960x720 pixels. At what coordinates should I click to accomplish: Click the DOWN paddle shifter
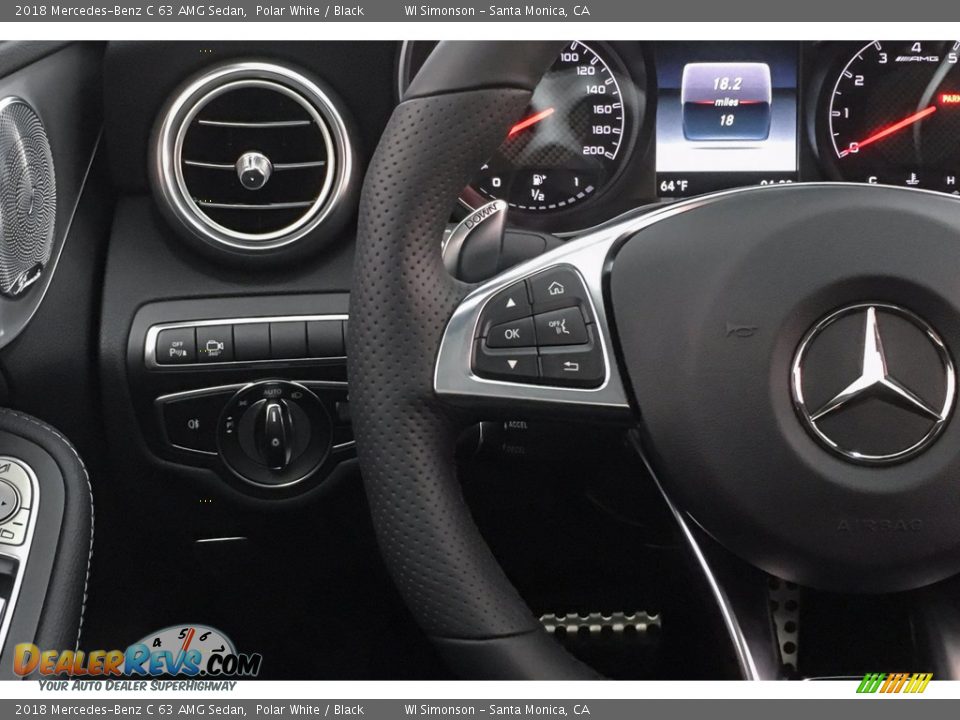point(477,241)
